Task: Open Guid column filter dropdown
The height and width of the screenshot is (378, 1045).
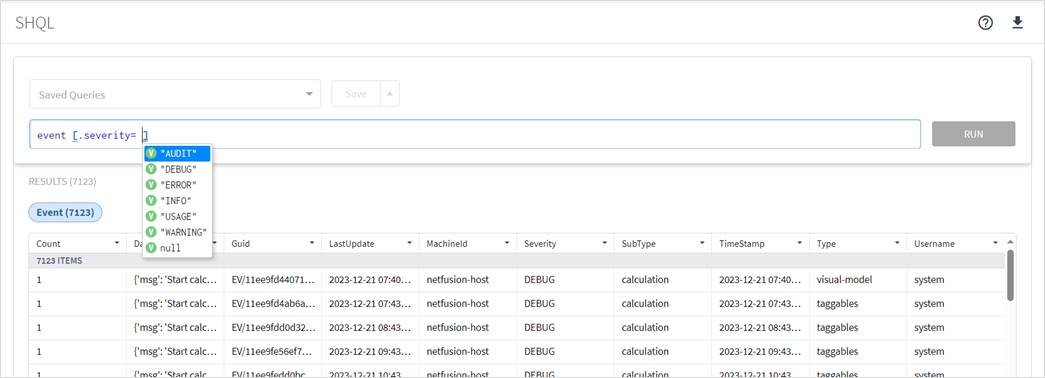Action: (x=312, y=243)
